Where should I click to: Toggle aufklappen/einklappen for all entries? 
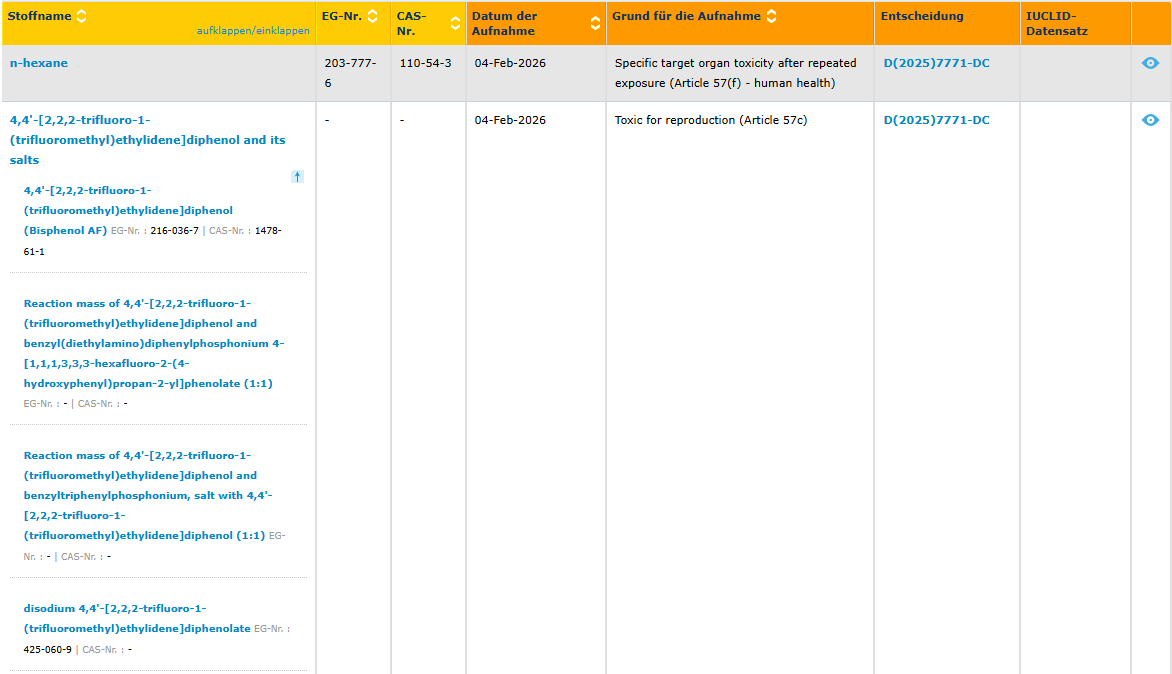click(253, 31)
